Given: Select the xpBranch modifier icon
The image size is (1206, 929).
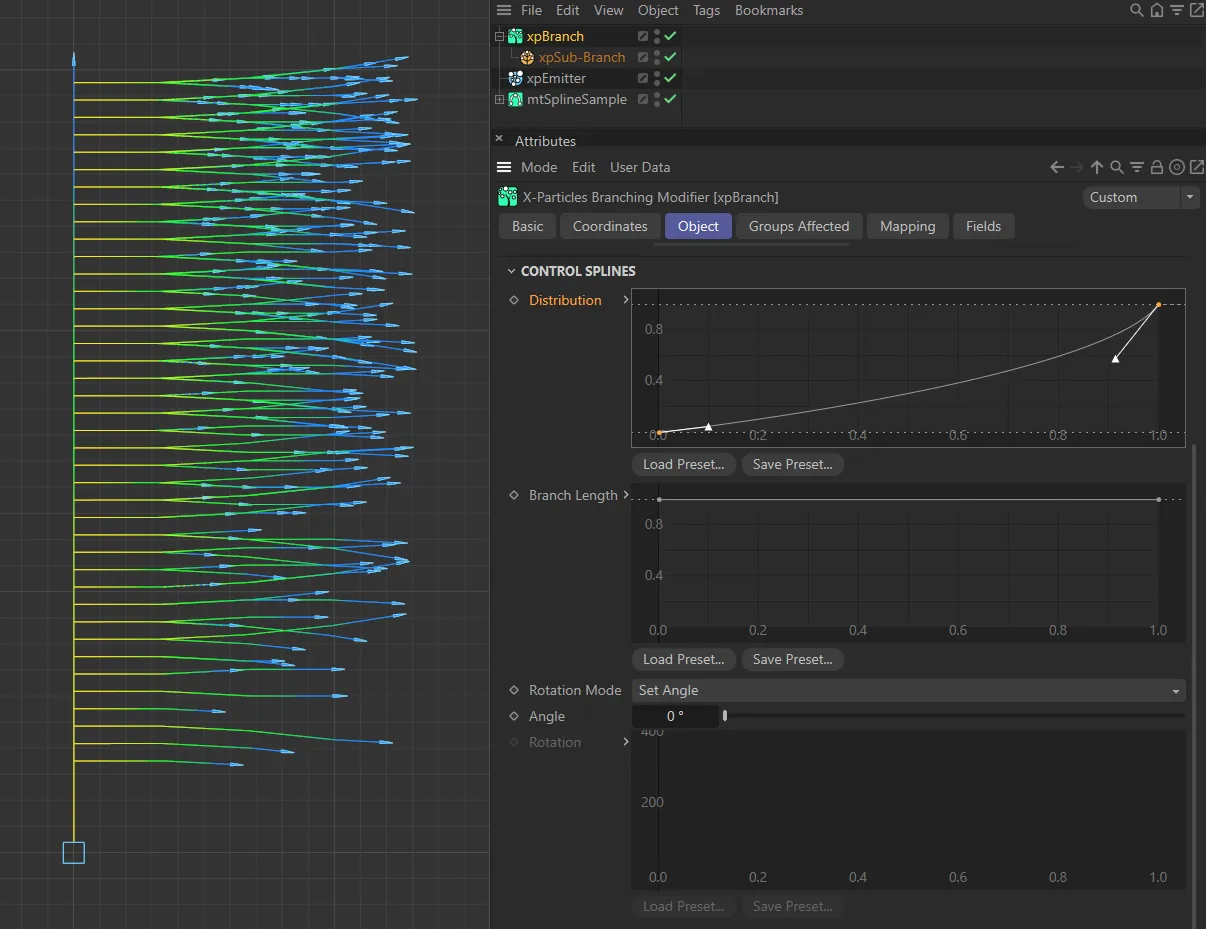Looking at the screenshot, I should pyautogui.click(x=515, y=36).
